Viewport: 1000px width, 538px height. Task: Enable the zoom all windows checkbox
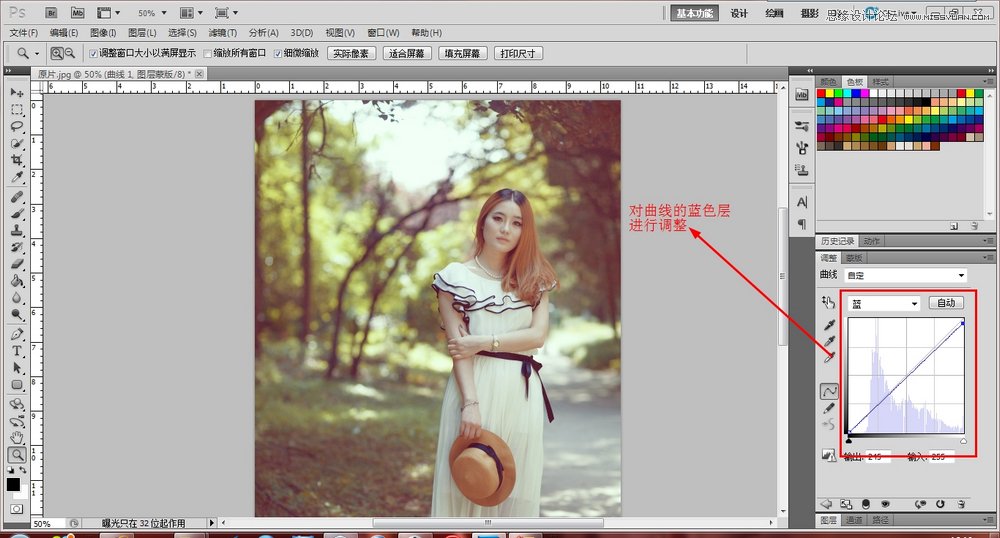click(x=207, y=54)
